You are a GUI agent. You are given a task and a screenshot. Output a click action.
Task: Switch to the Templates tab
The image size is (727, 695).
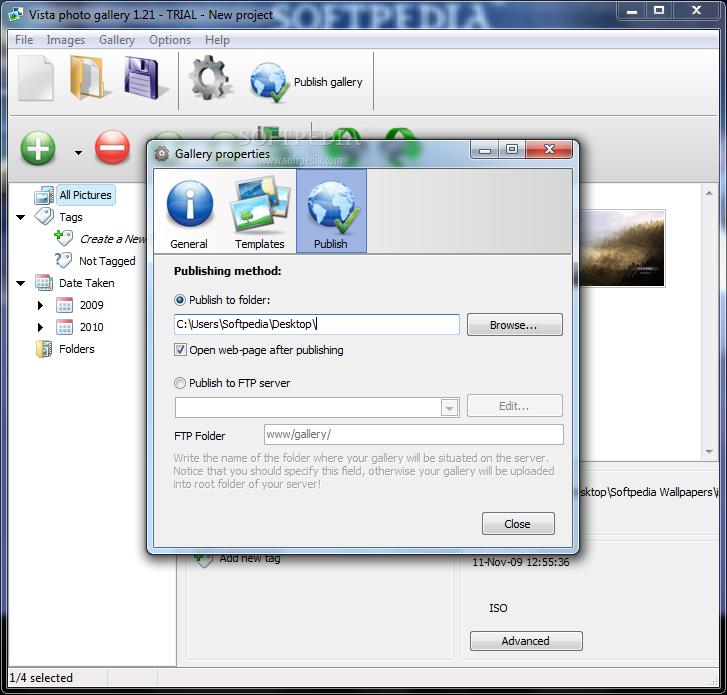(x=260, y=212)
